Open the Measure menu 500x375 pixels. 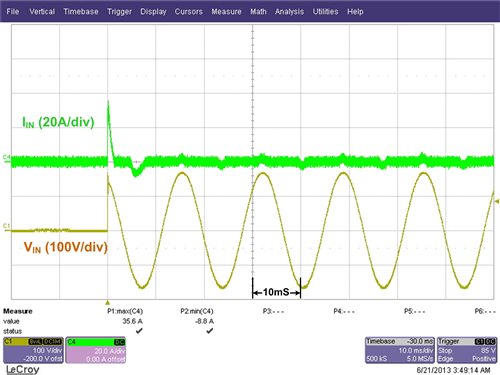point(226,11)
